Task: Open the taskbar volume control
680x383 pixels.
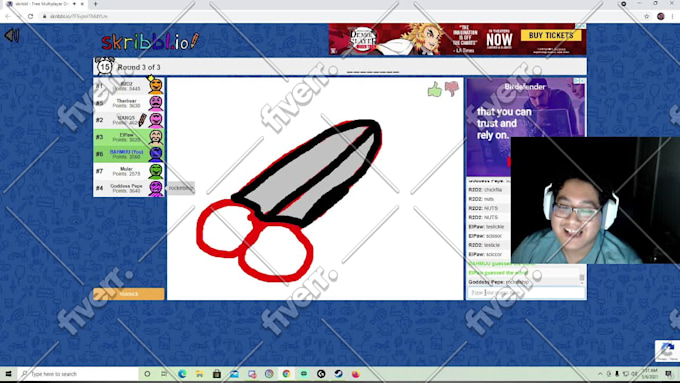Action: click(x=634, y=373)
